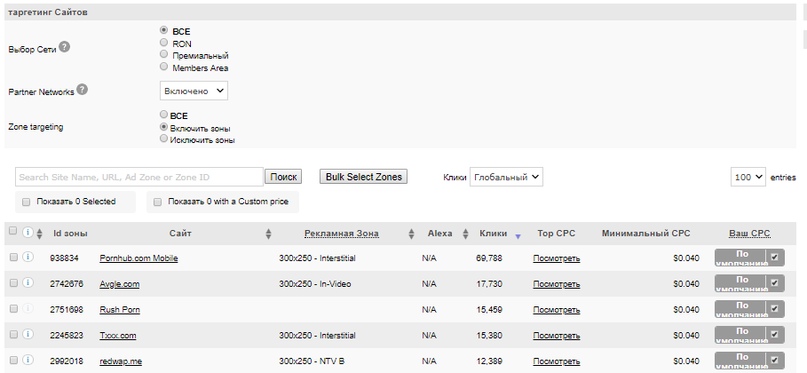Select ВСЕ radio under Выбор Сети
The width and height of the screenshot is (807, 373).
pyautogui.click(x=164, y=30)
